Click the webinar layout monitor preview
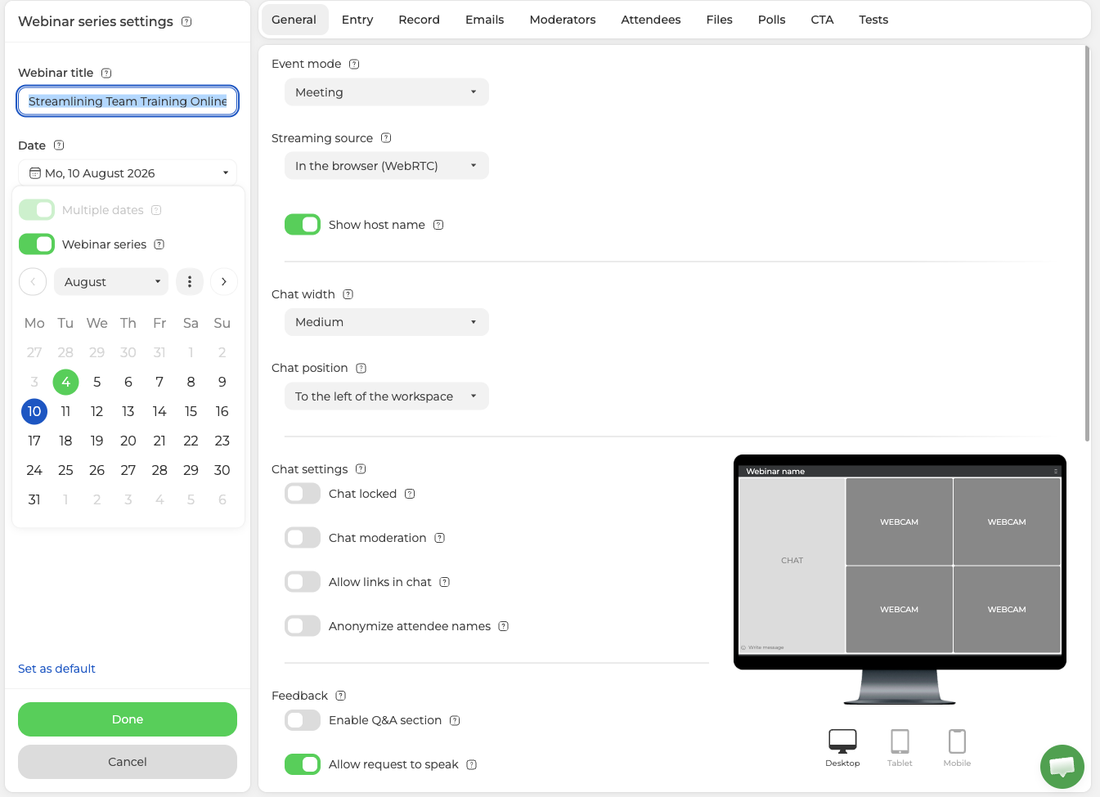The width and height of the screenshot is (1100, 797). pos(900,579)
